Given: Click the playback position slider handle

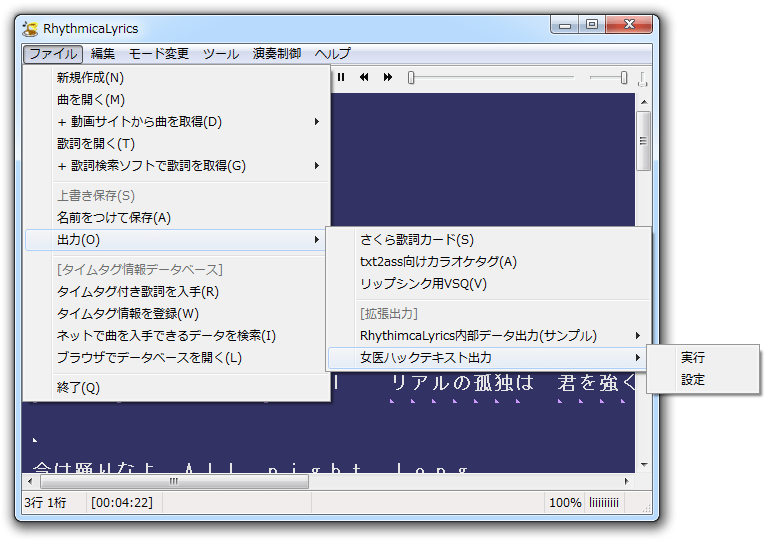Looking at the screenshot, I should 411,78.
